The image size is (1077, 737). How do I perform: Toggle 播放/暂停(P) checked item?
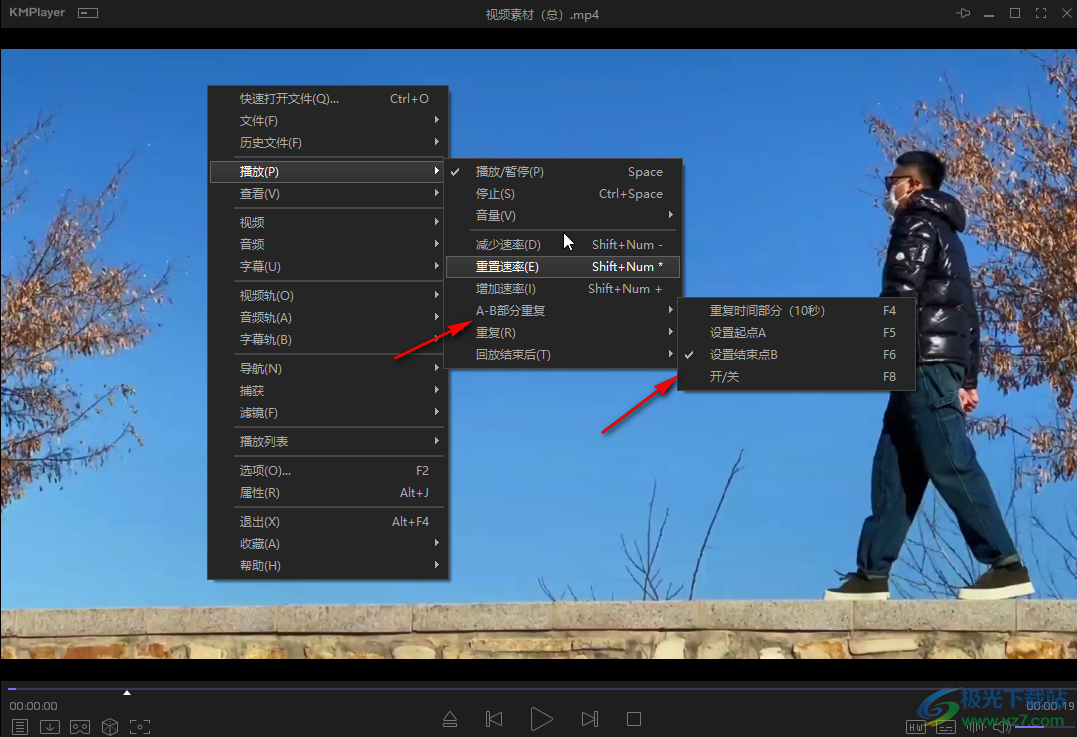563,172
